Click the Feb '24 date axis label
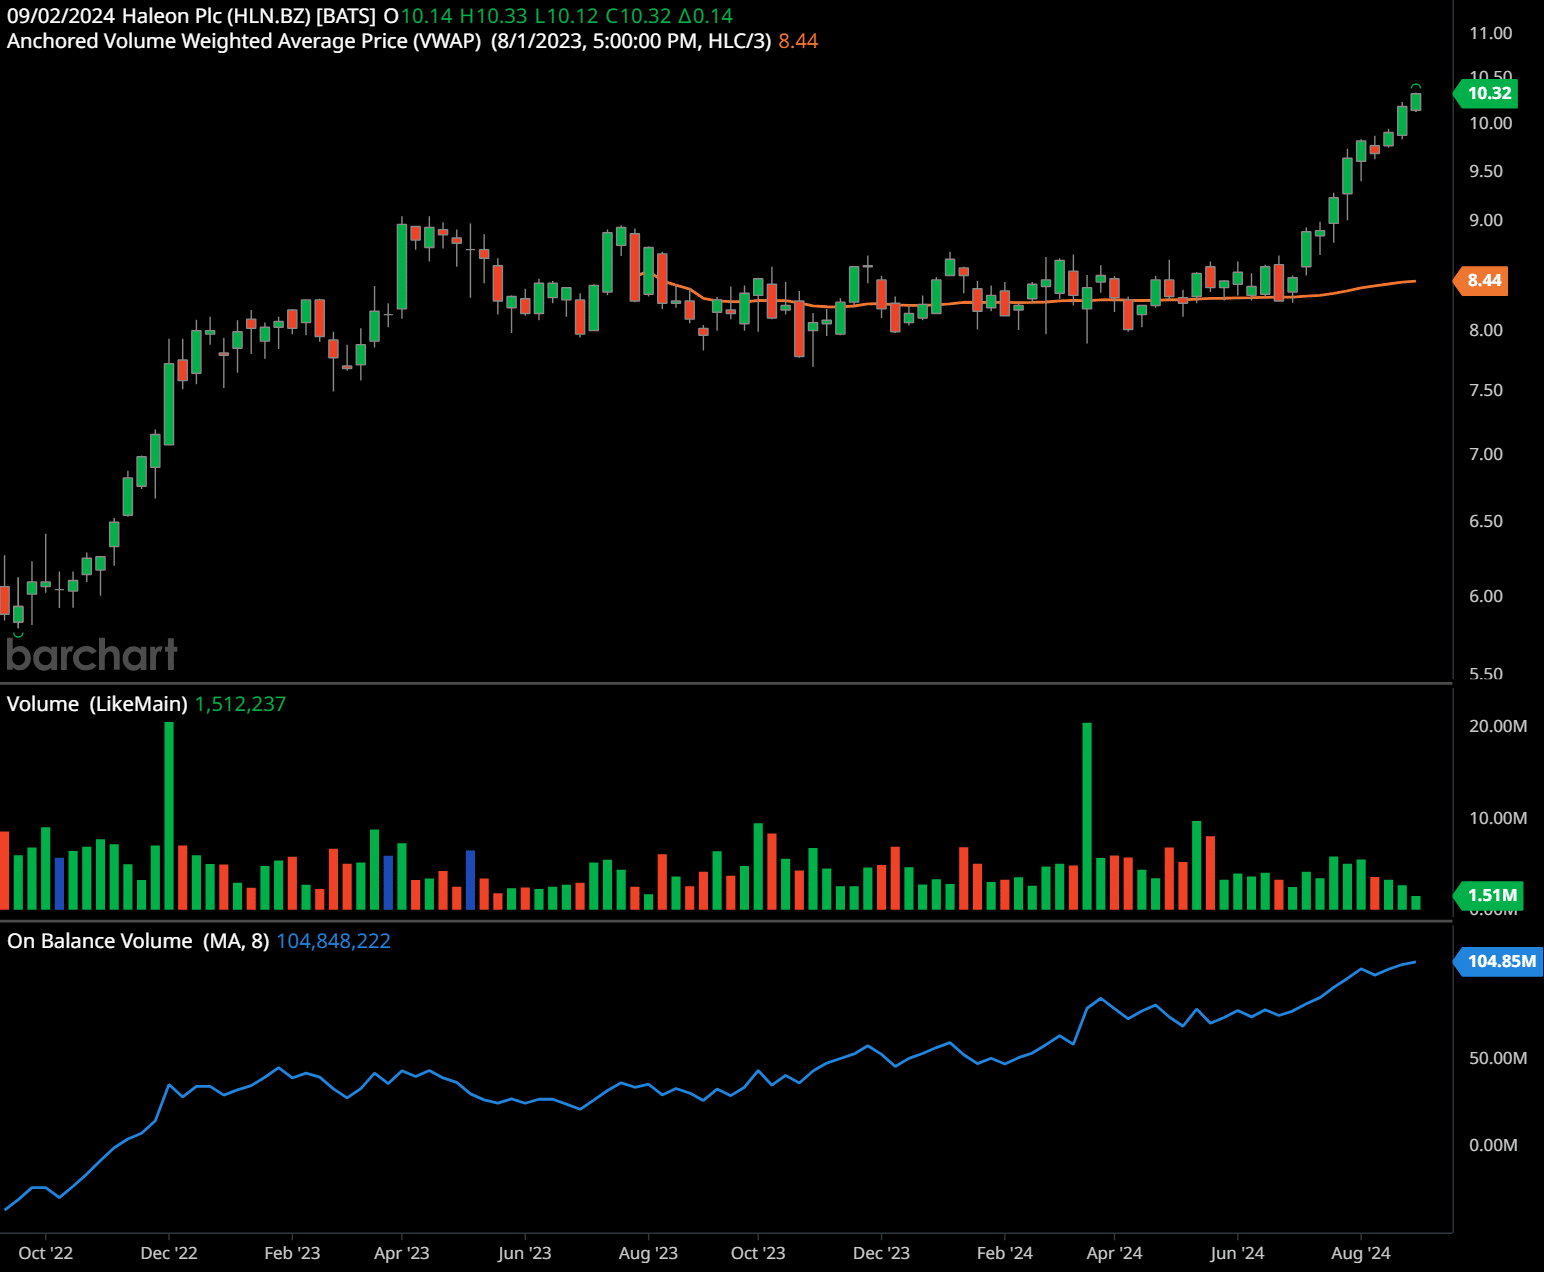1544x1272 pixels. pos(1005,1253)
